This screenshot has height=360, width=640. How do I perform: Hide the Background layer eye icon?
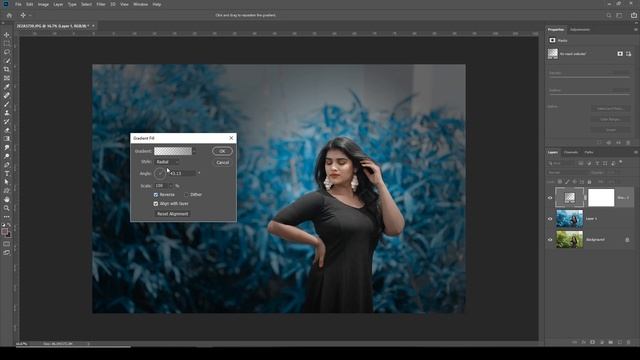click(550, 240)
